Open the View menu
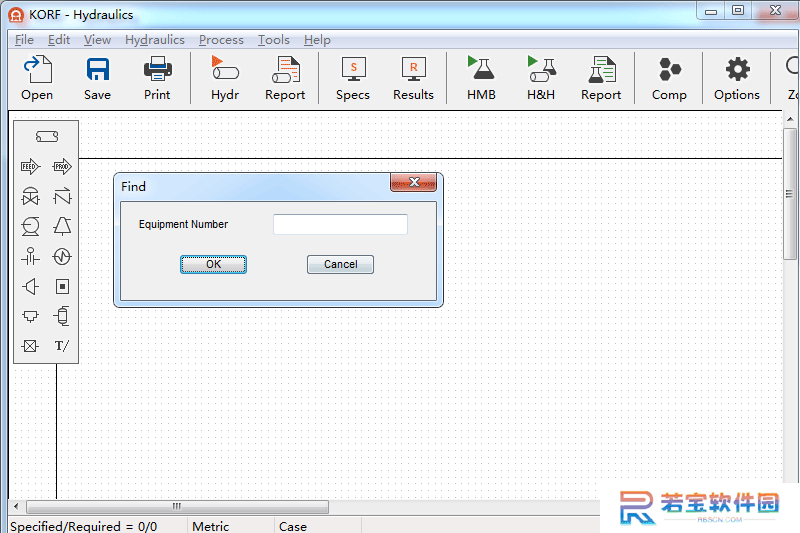This screenshot has height=533, width=800. click(97, 40)
